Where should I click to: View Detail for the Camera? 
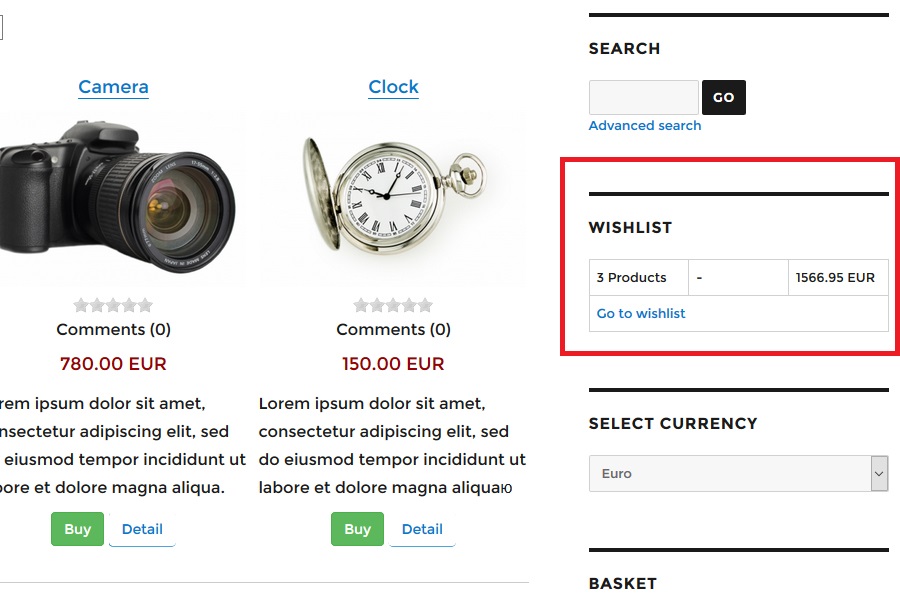[142, 529]
